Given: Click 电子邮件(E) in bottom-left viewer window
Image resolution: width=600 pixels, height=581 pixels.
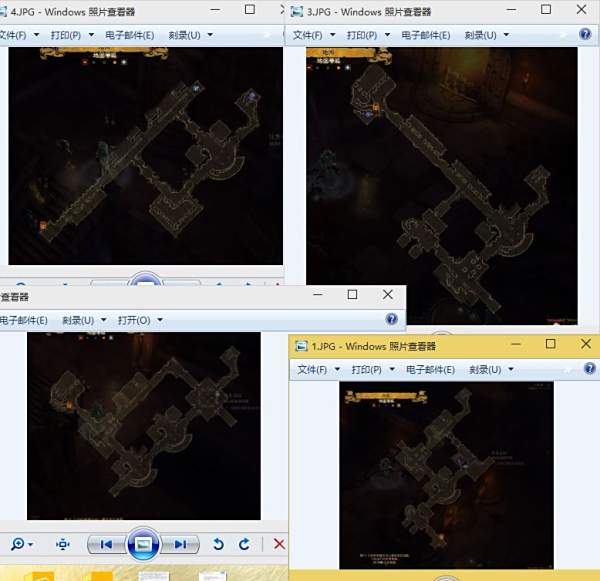Looking at the screenshot, I should tap(24, 320).
